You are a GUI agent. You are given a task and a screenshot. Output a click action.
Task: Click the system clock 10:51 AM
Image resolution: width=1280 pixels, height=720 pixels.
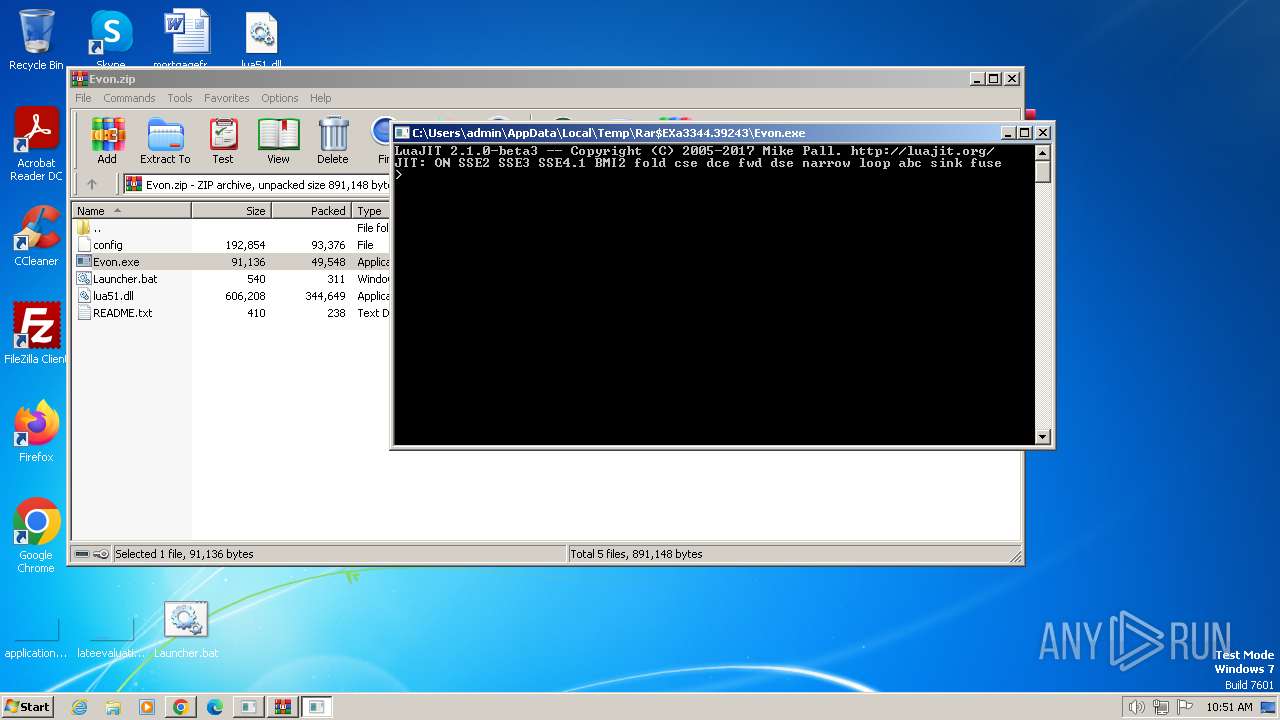(x=1229, y=707)
